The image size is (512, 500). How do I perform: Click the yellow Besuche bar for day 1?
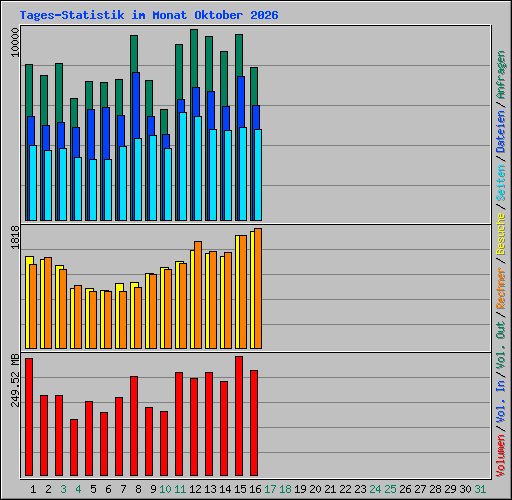click(28, 303)
